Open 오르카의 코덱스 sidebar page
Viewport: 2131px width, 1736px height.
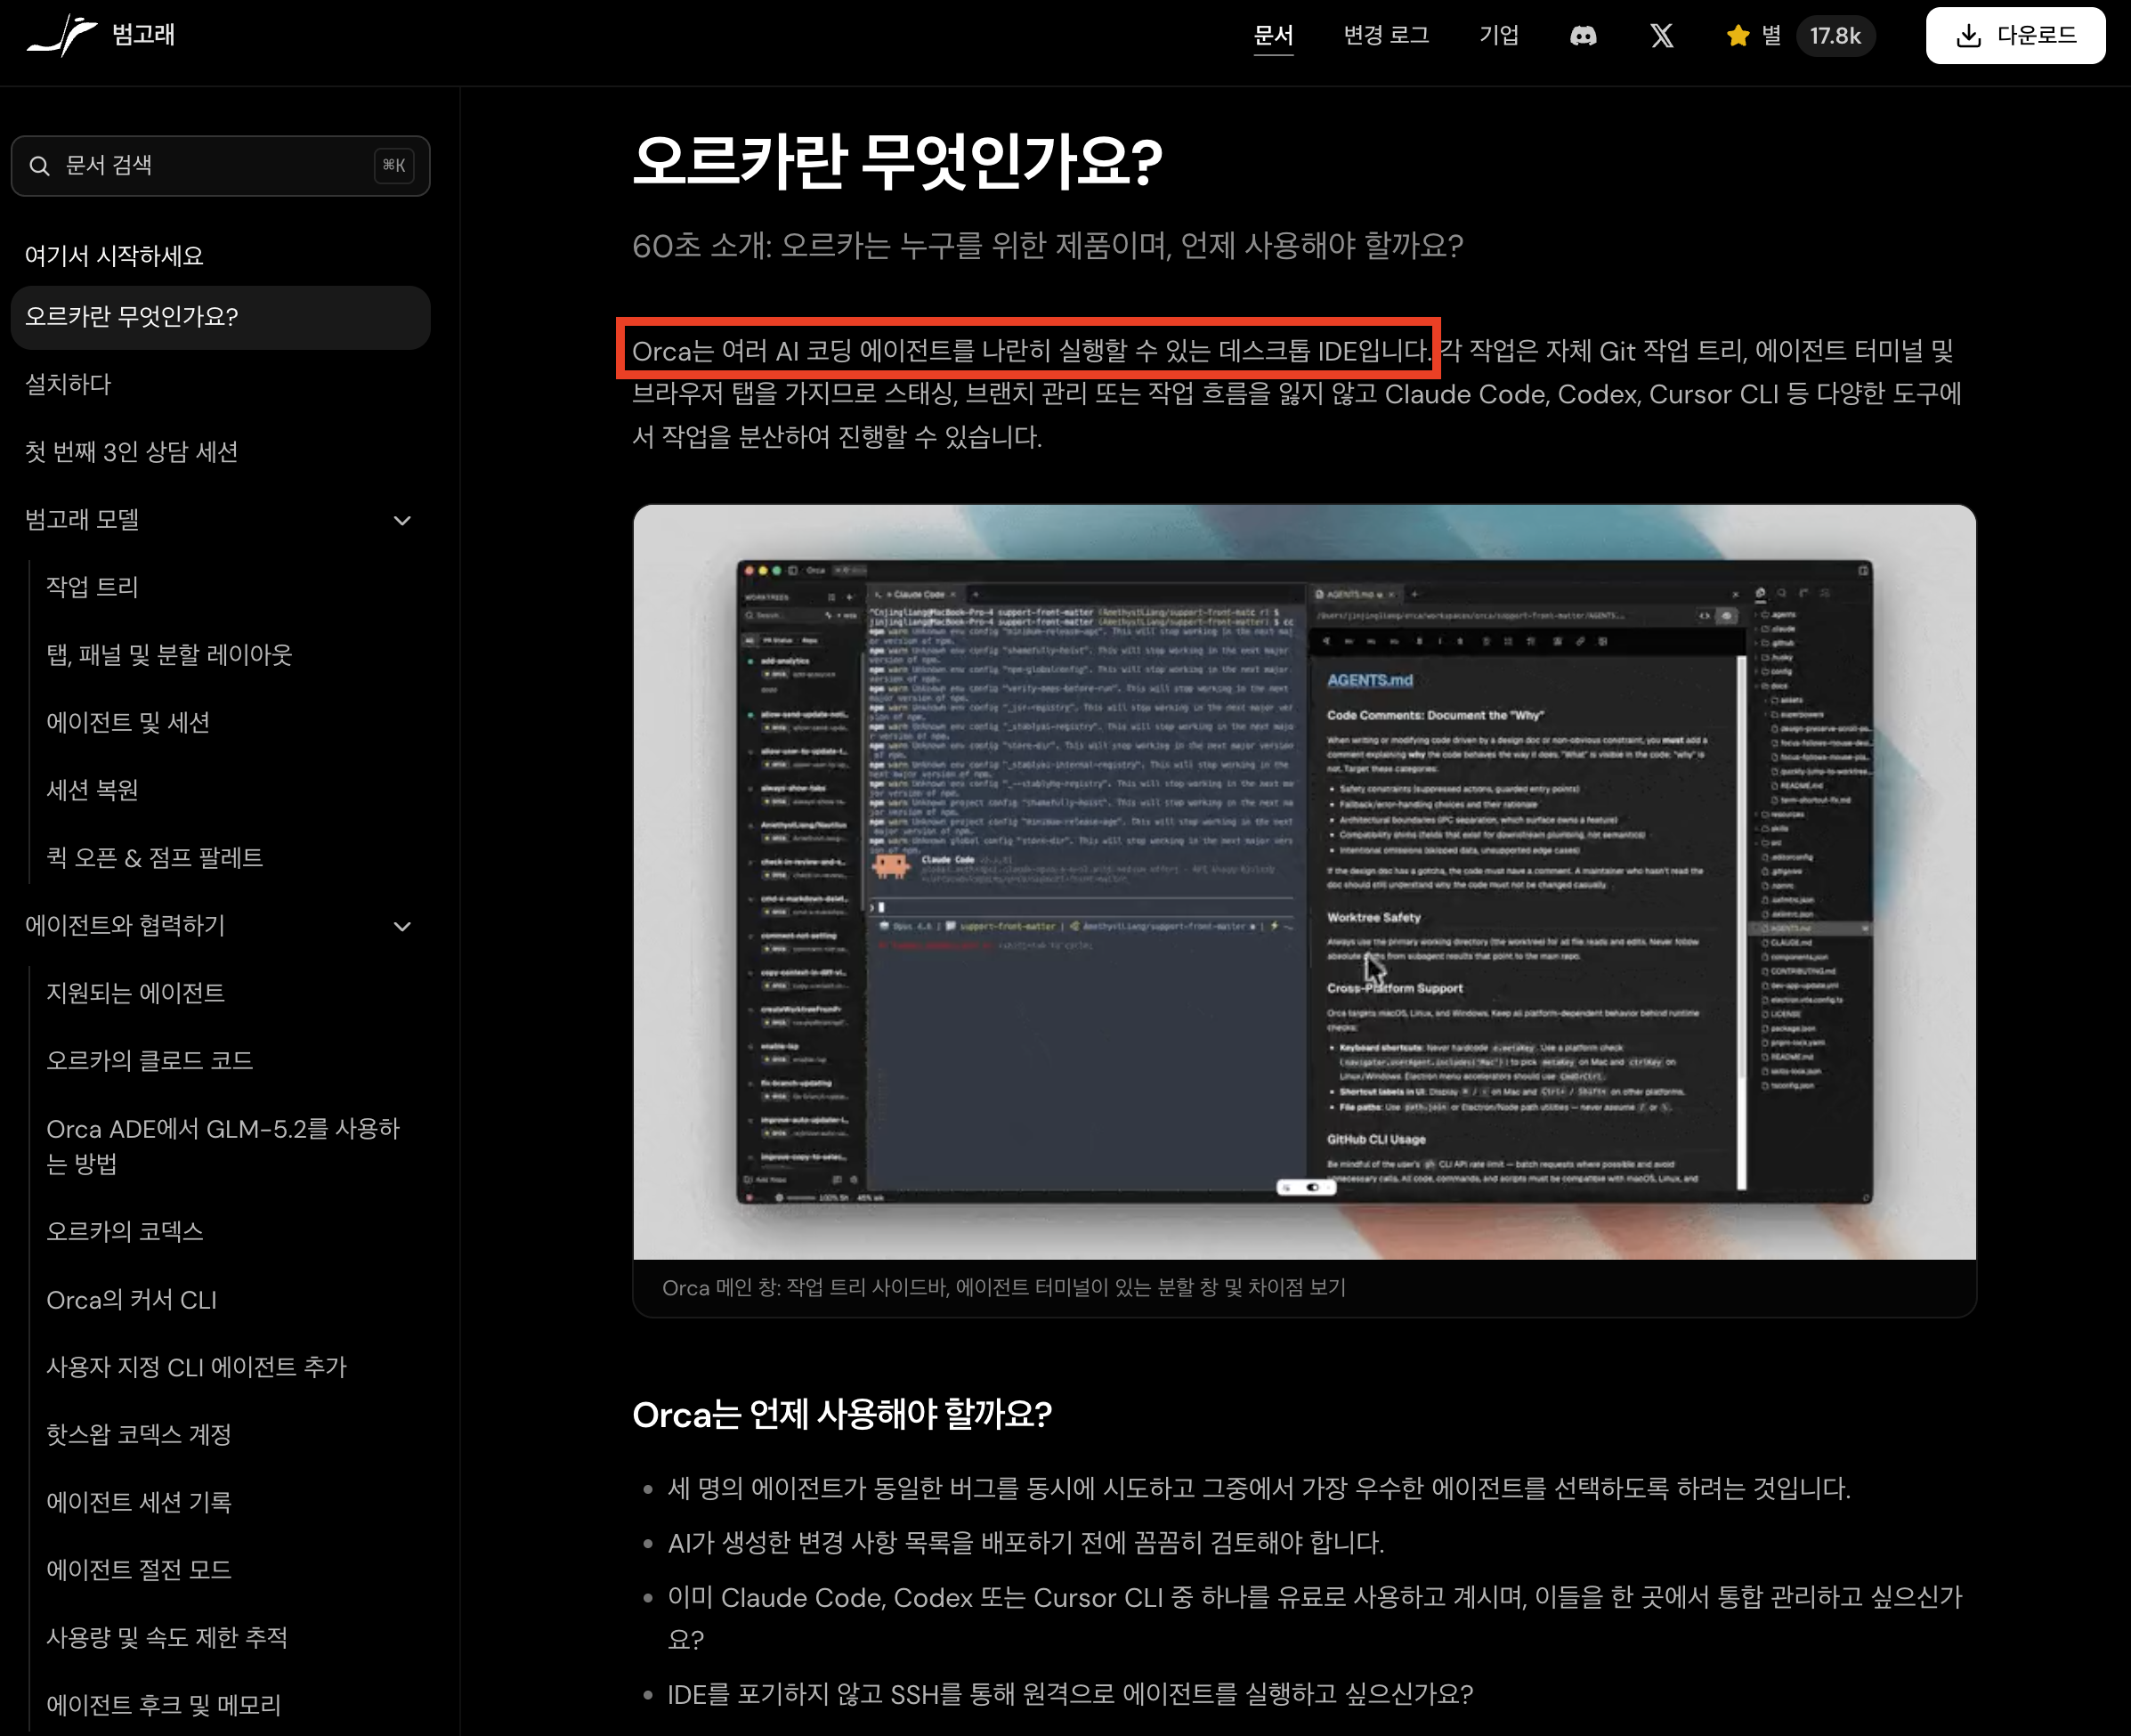pos(125,1232)
